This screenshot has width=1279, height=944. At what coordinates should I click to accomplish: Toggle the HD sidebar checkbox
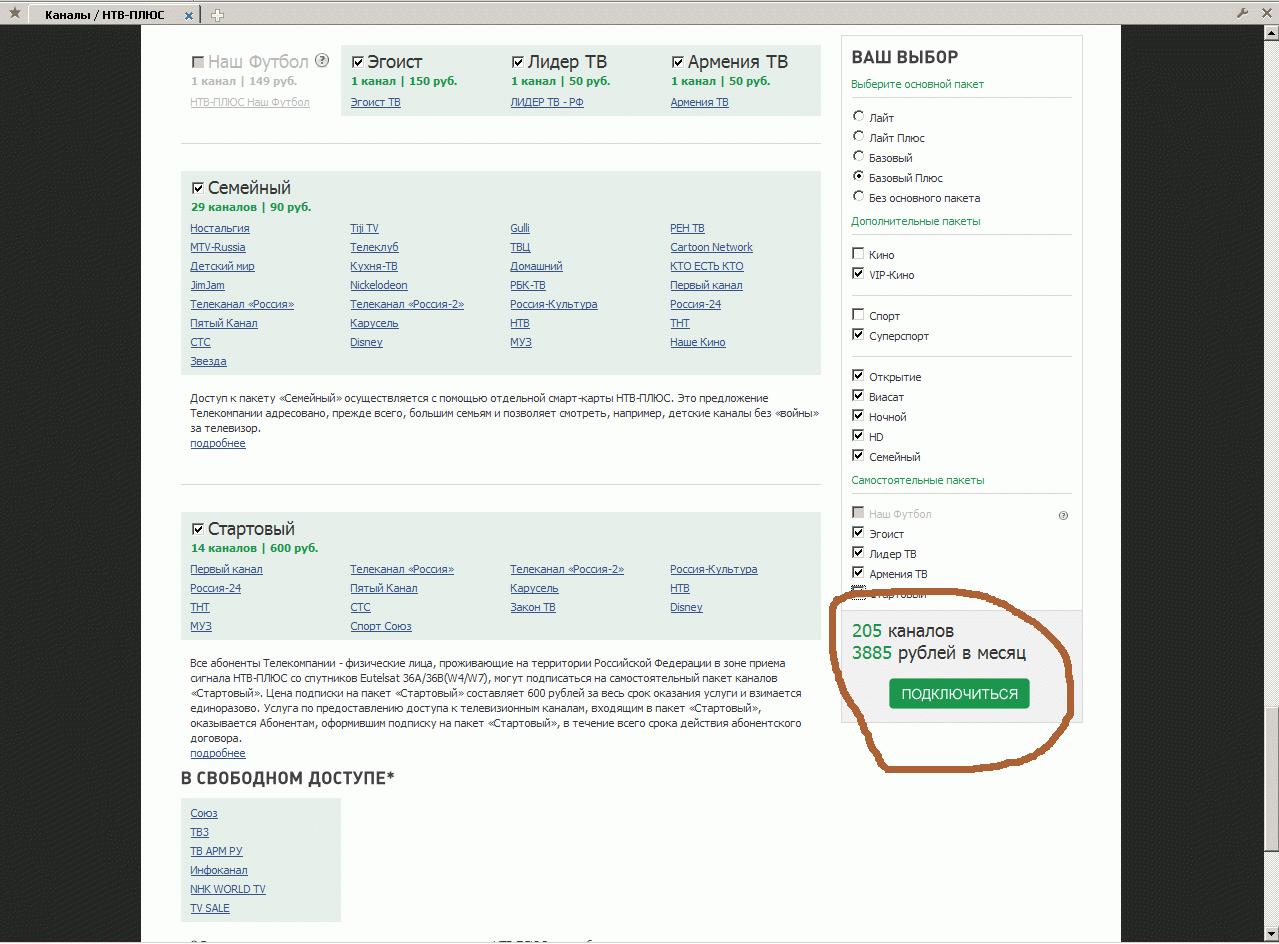pyautogui.click(x=858, y=435)
